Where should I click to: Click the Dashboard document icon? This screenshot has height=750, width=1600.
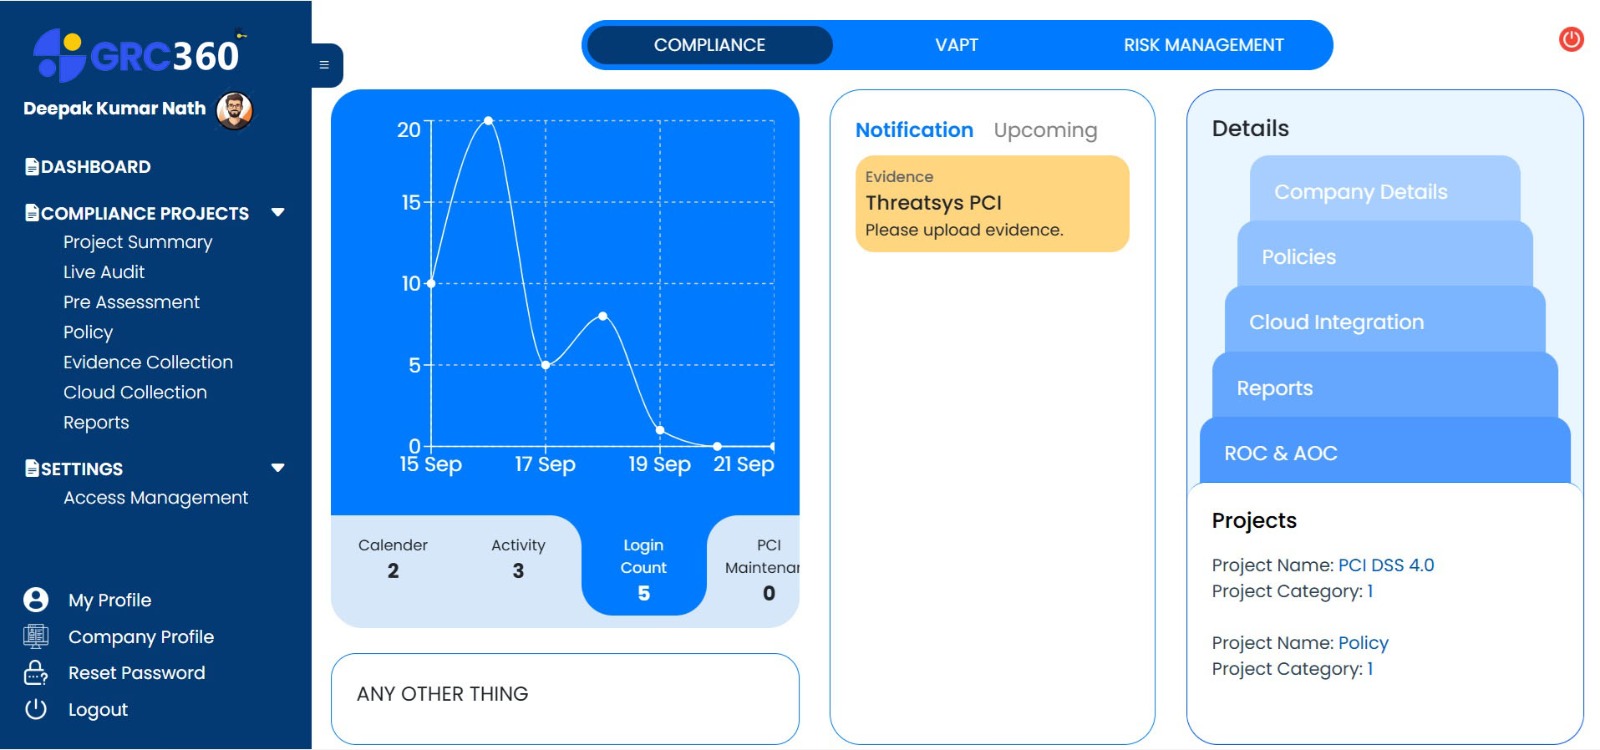coord(32,167)
